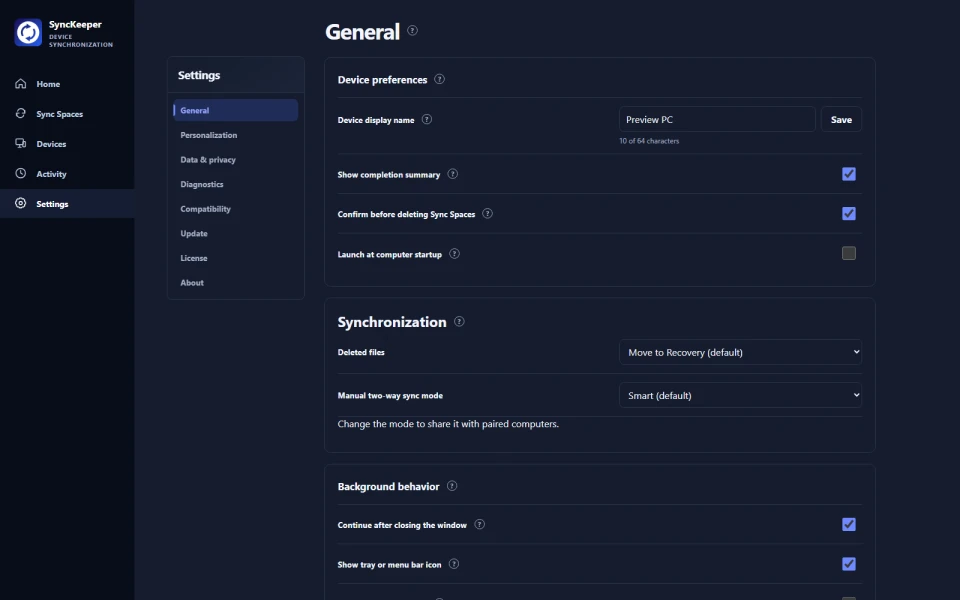Open Devices page
The height and width of the screenshot is (600, 960).
pos(67,144)
